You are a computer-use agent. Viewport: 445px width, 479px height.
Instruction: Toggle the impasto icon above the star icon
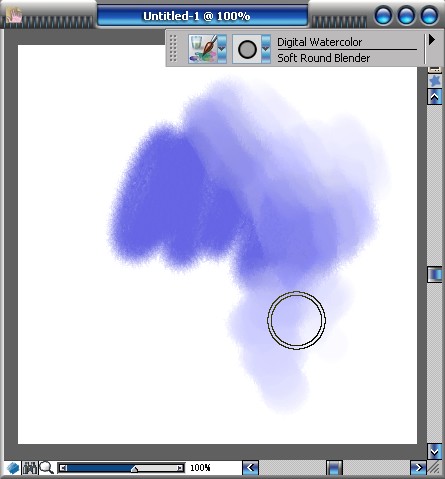(435, 69)
